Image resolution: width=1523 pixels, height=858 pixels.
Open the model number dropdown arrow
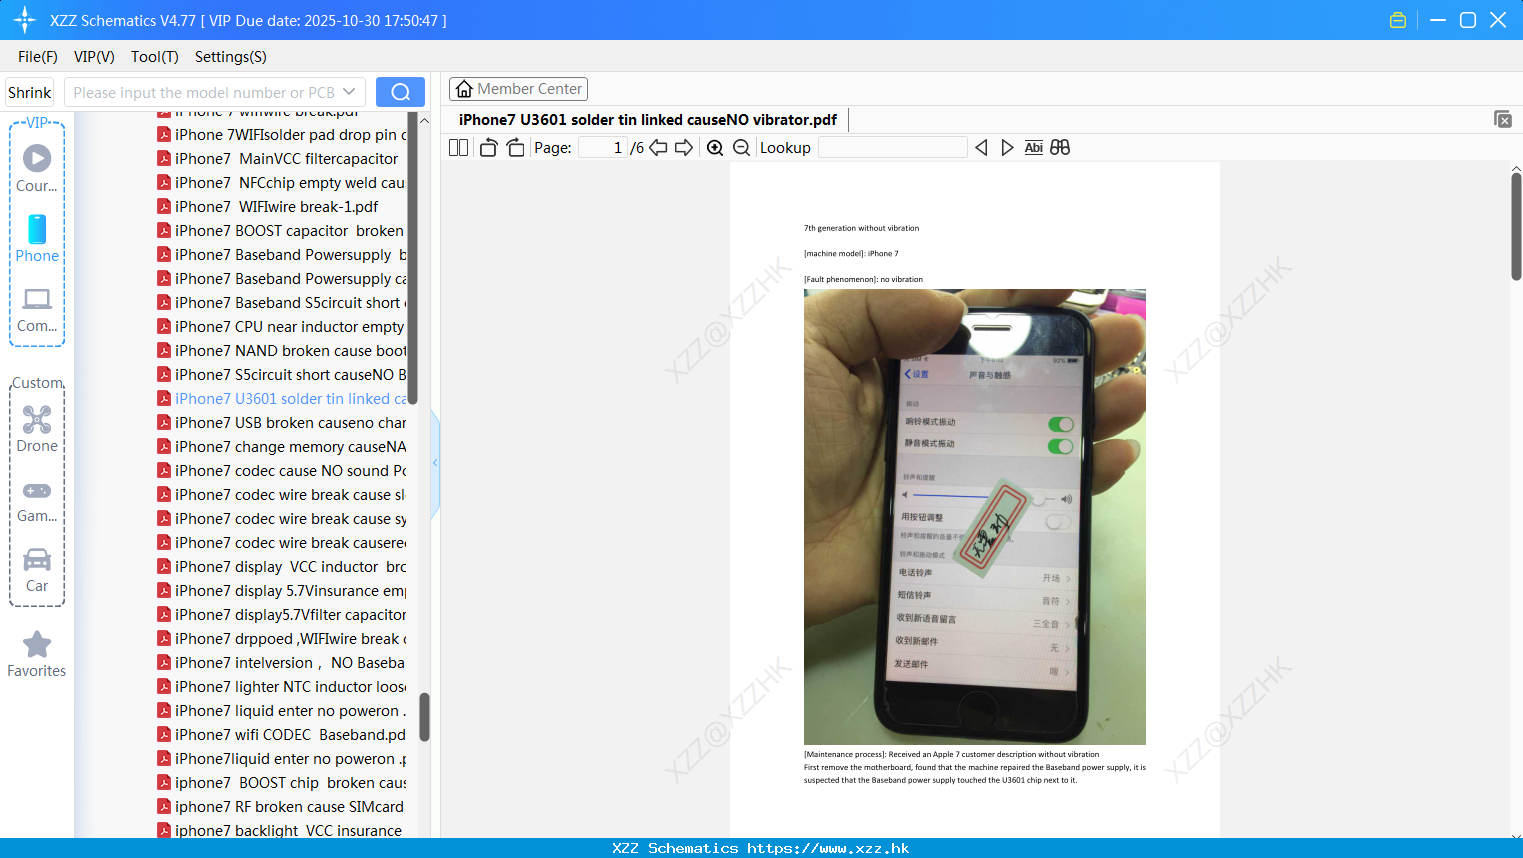tap(349, 92)
